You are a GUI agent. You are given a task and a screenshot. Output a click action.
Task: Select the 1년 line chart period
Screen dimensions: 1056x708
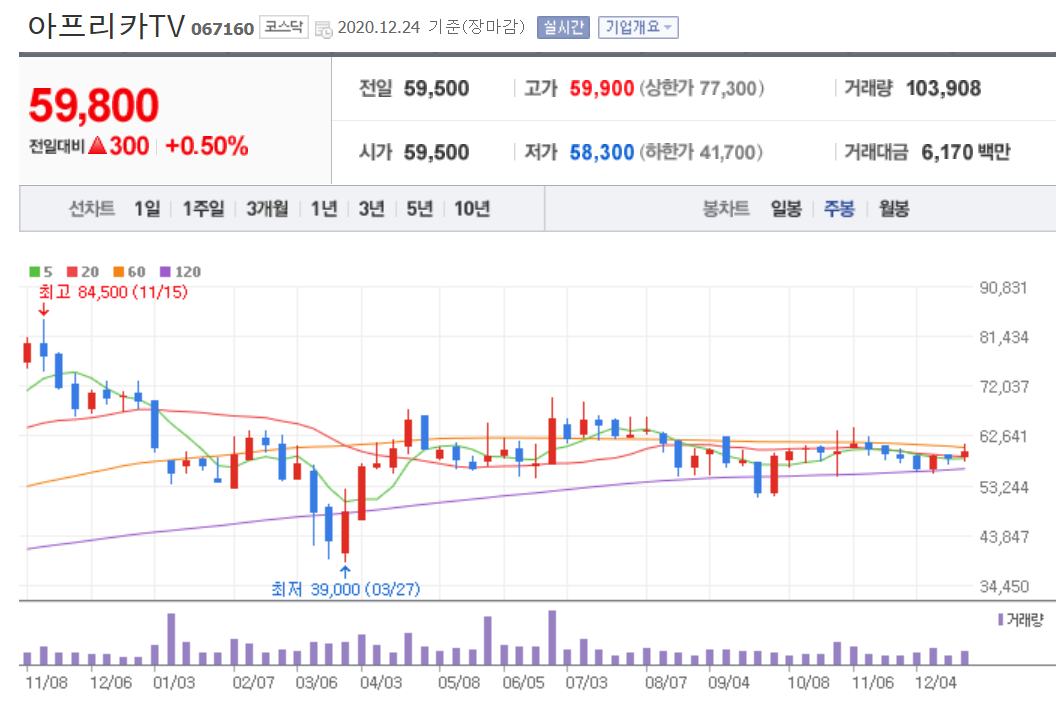click(323, 209)
